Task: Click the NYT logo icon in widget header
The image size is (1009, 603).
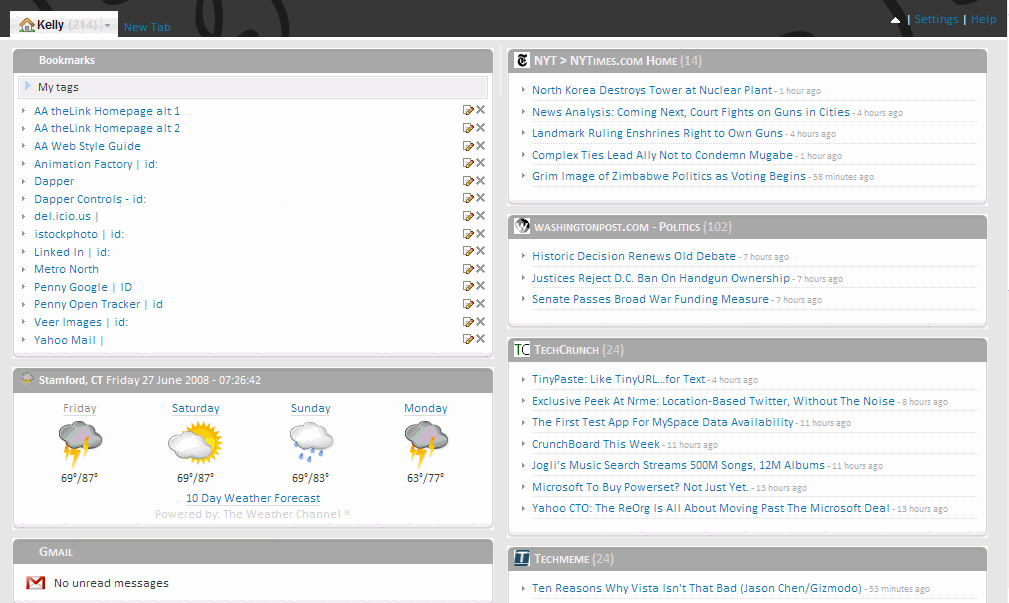Action: click(522, 60)
